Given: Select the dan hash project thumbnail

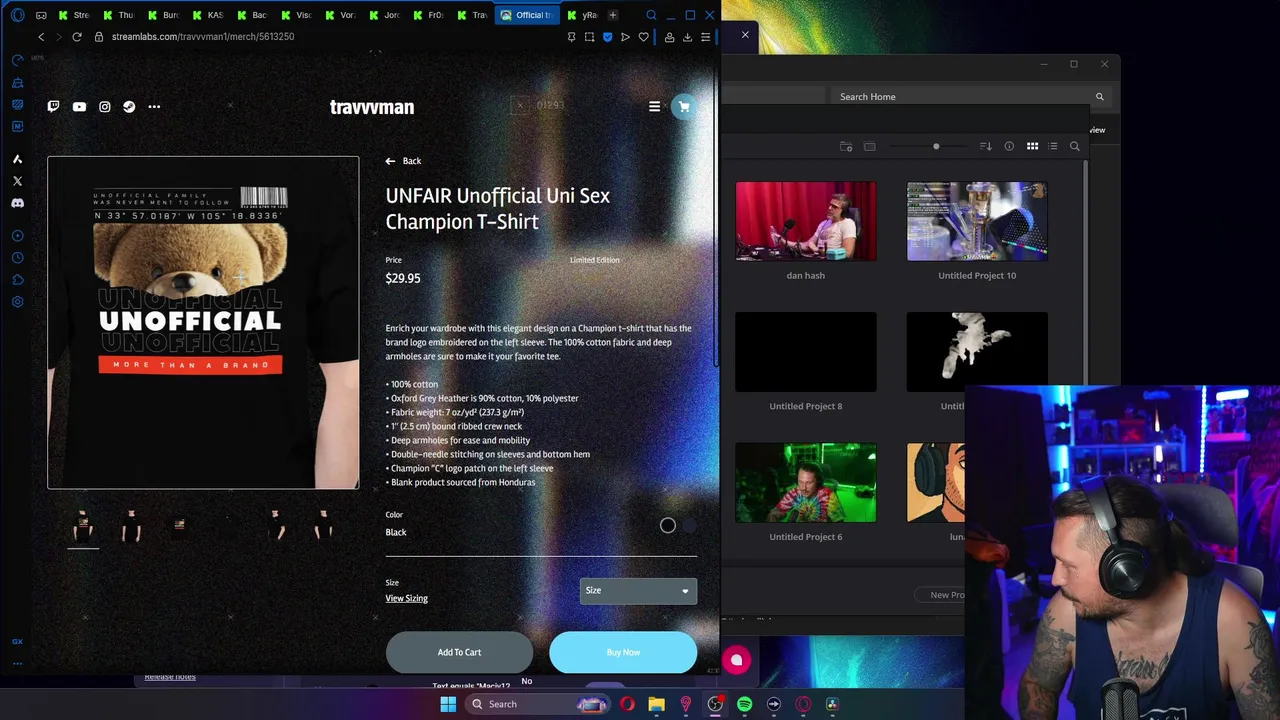Looking at the screenshot, I should click(x=806, y=221).
